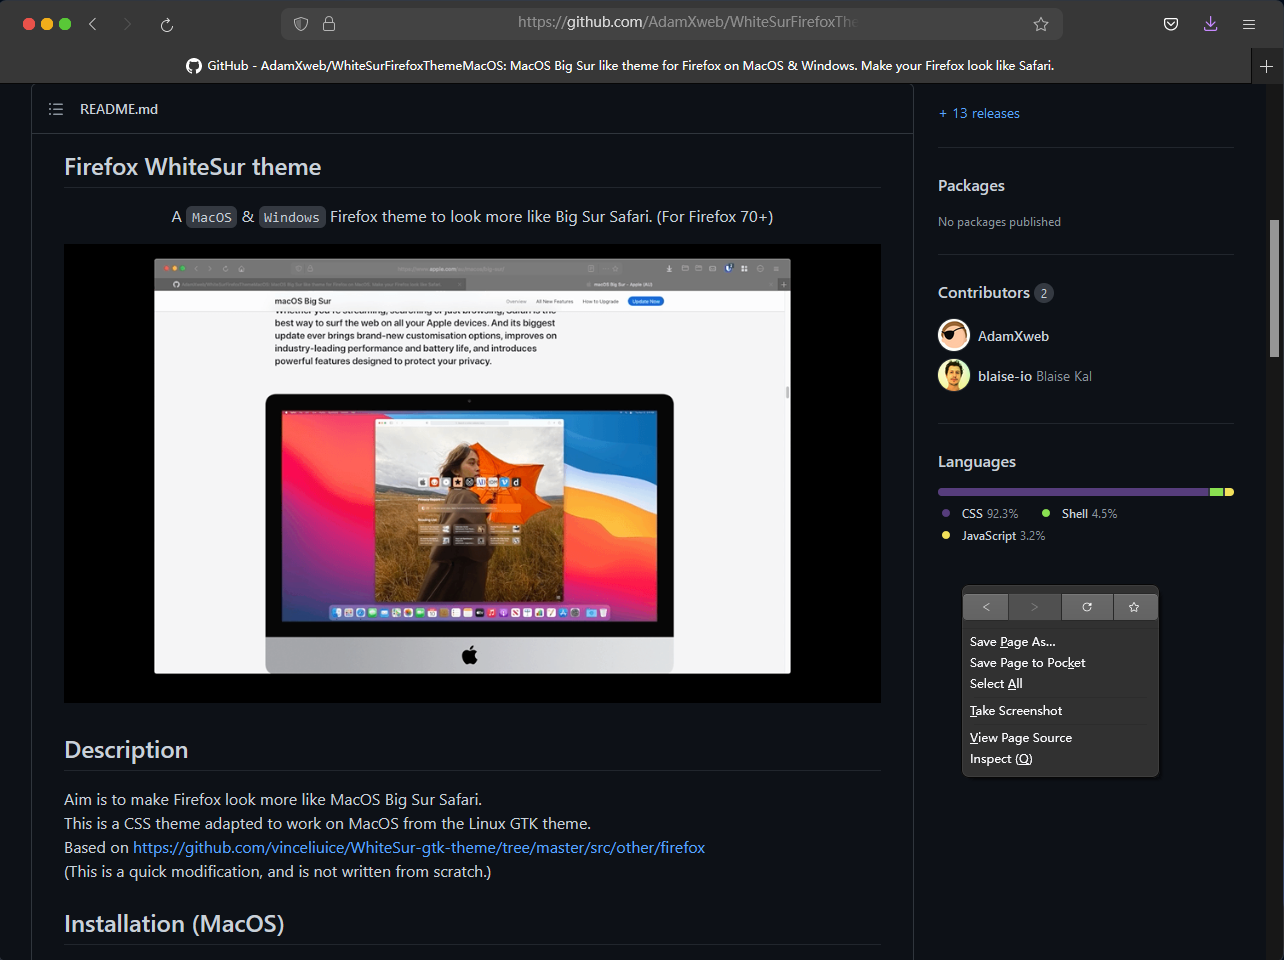
Task: Open the Firefox application menu
Action: (x=1248, y=23)
